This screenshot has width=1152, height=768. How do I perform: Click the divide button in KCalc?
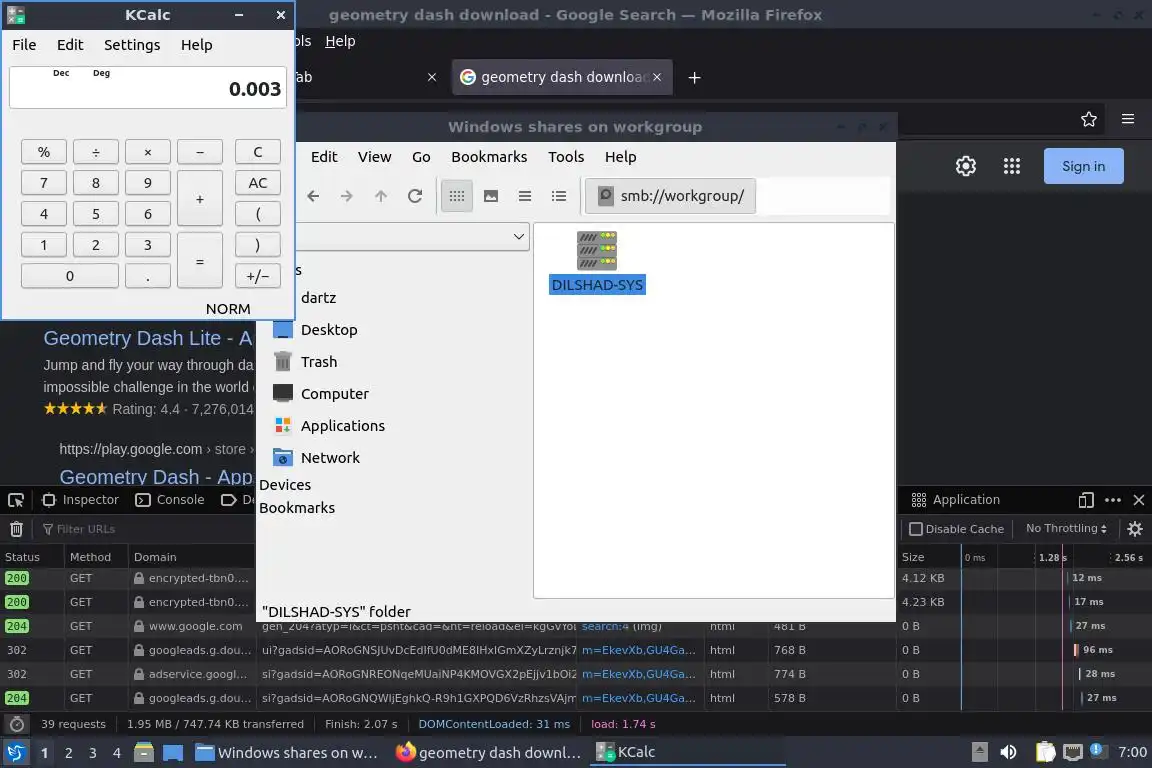click(x=96, y=152)
